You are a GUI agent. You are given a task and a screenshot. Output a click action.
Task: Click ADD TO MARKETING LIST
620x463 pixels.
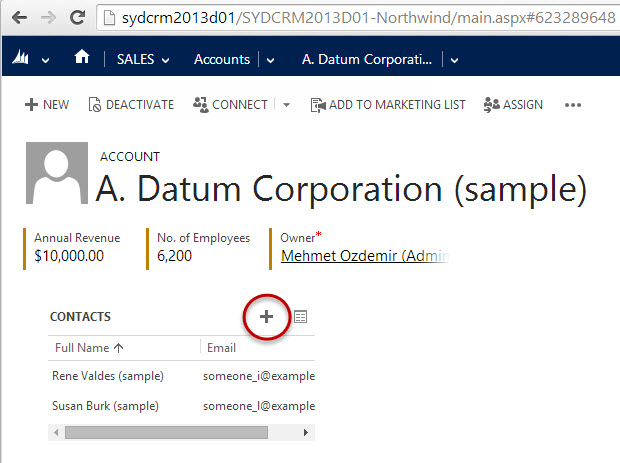point(388,105)
